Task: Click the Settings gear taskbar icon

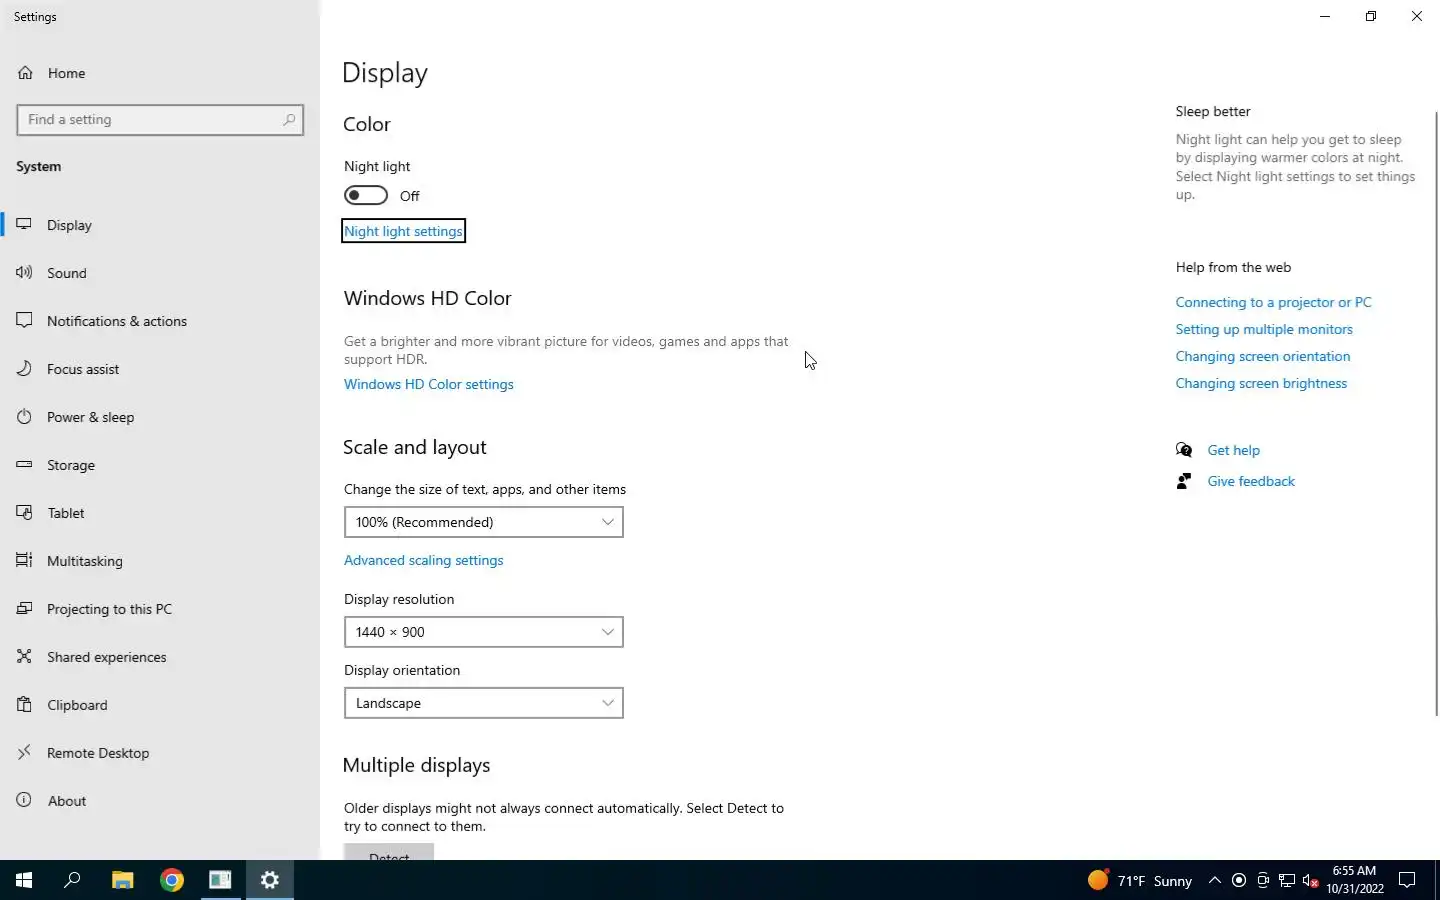Action: 270,880
